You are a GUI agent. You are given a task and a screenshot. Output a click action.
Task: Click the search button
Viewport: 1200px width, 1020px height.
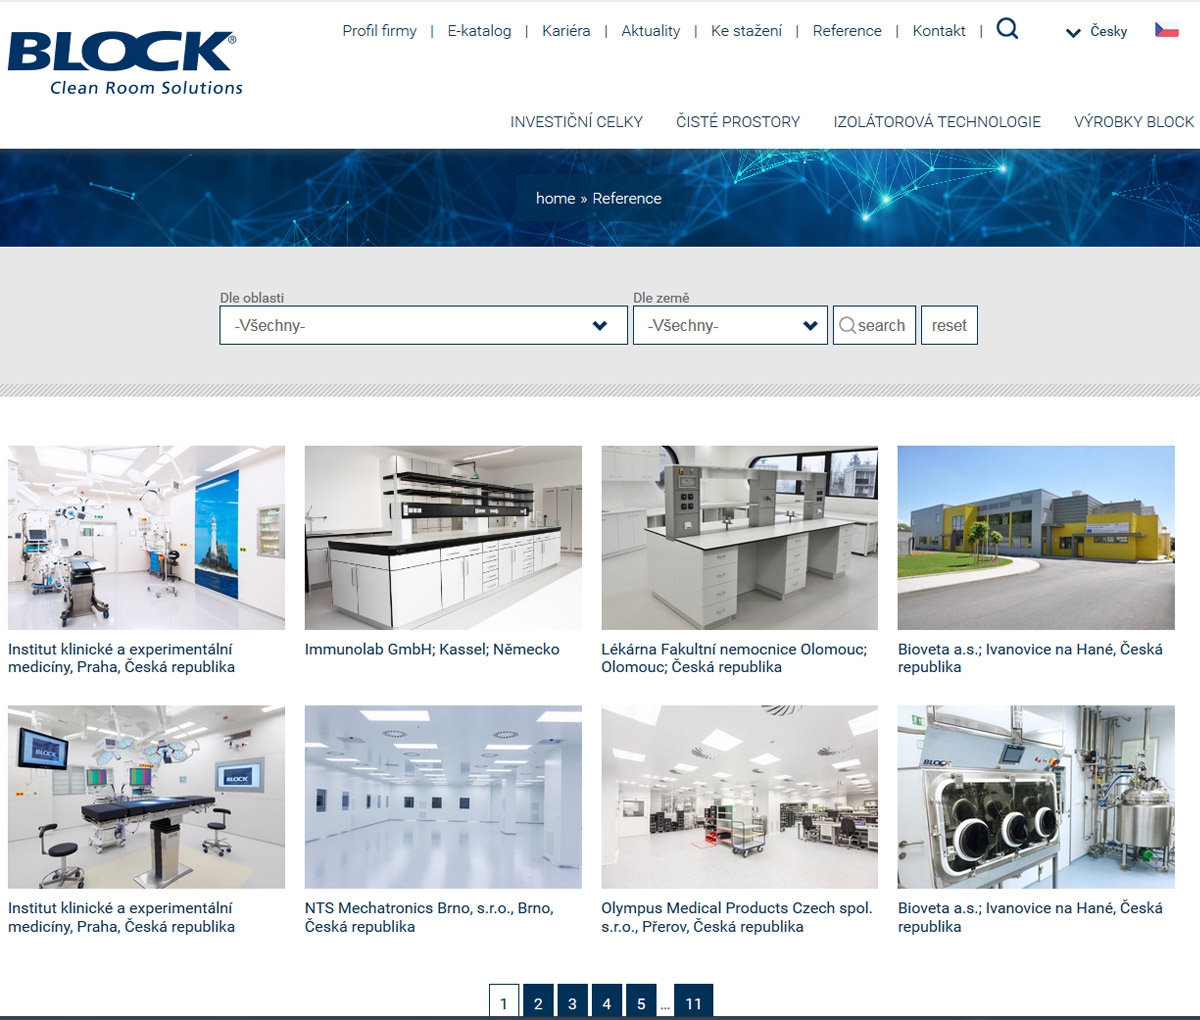click(874, 325)
